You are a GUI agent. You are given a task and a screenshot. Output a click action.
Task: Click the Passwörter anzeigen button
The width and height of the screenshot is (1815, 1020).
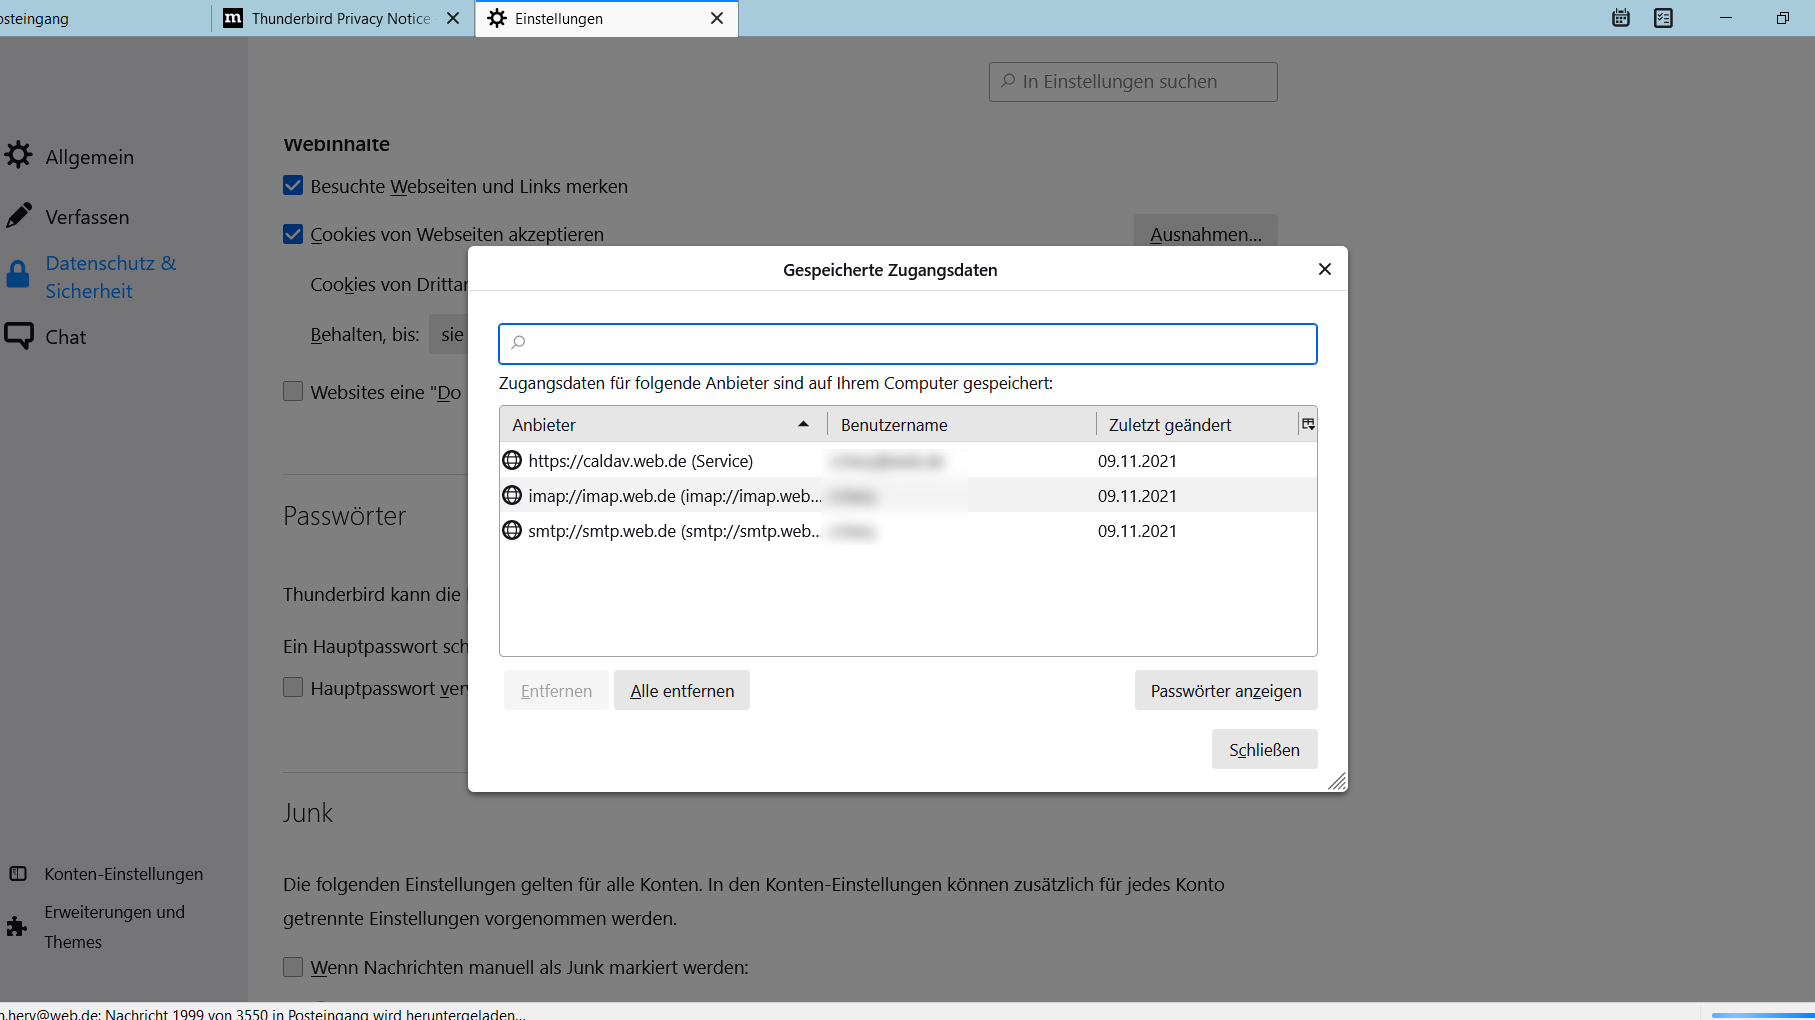(1225, 691)
